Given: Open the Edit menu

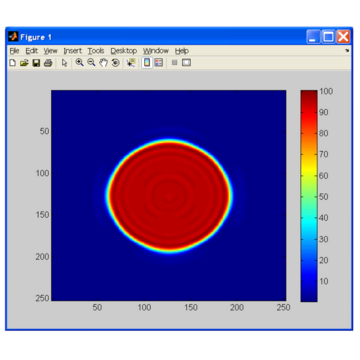Looking at the screenshot, I should 32,51.
